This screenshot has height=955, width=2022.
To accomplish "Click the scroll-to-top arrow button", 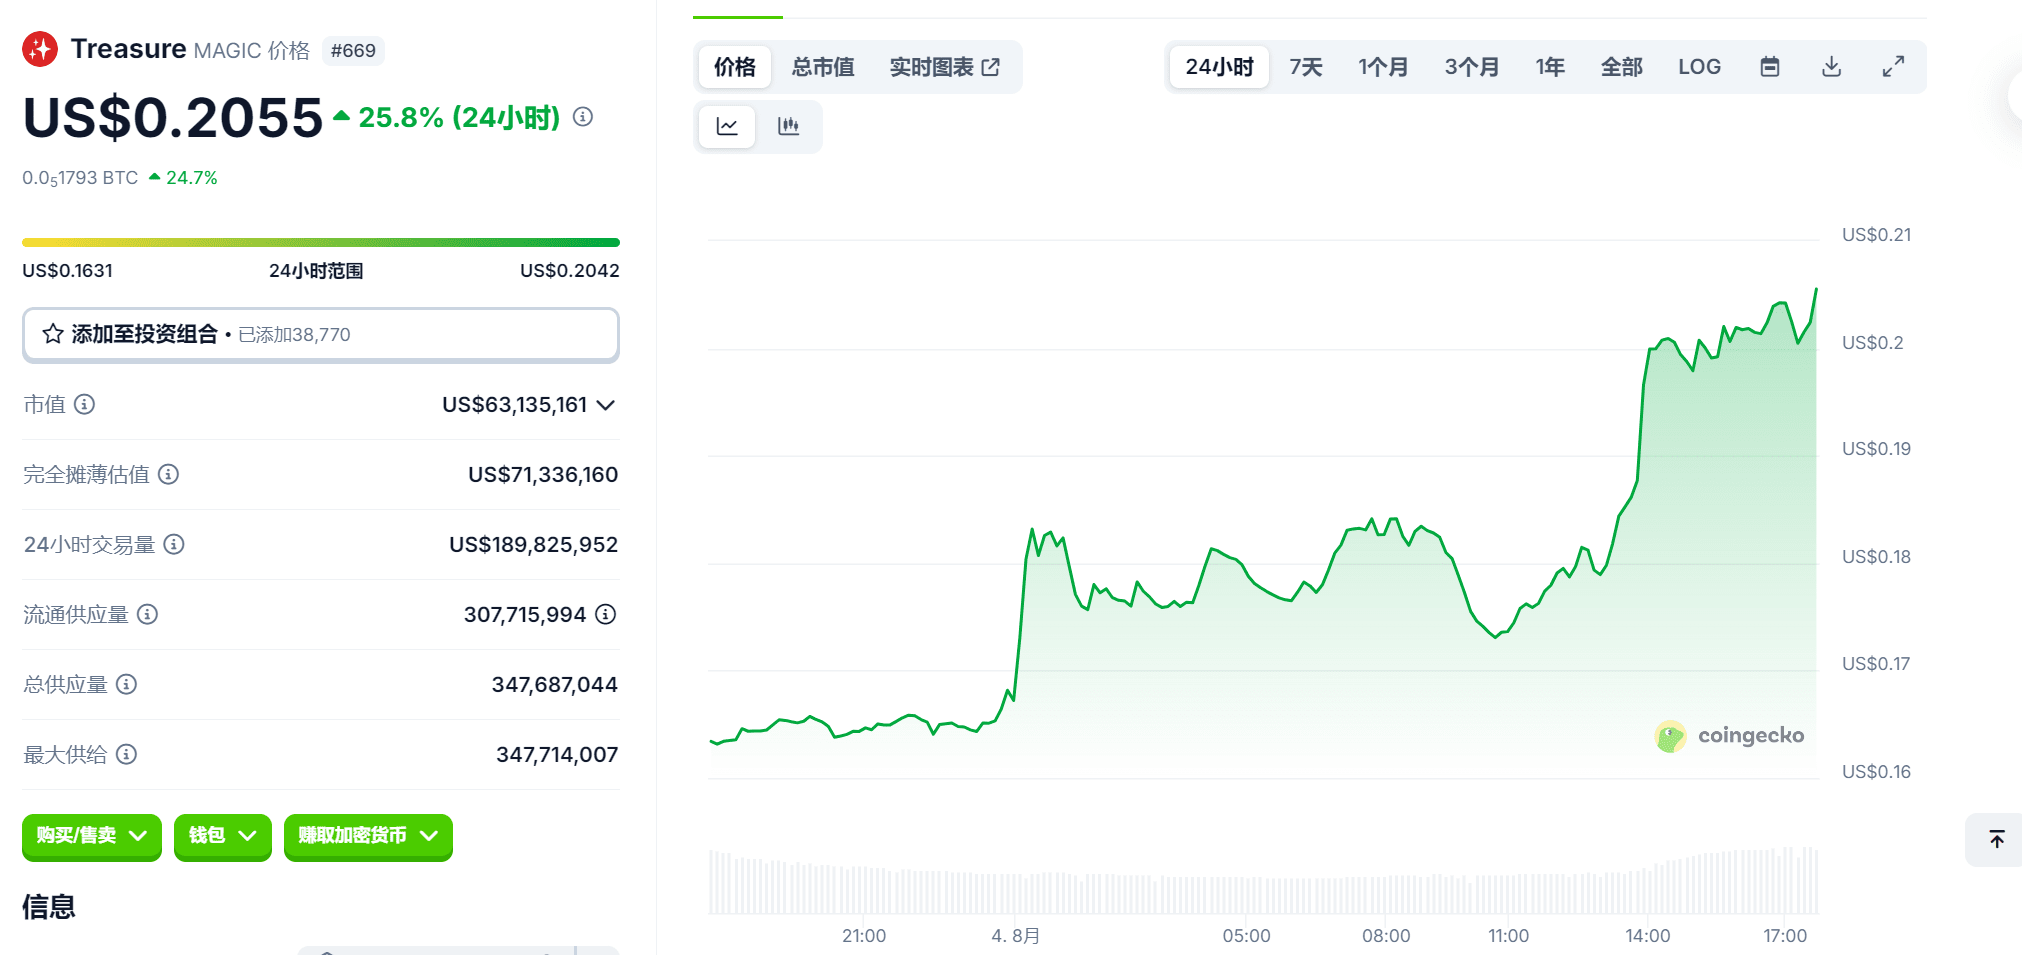I will click(x=1996, y=839).
